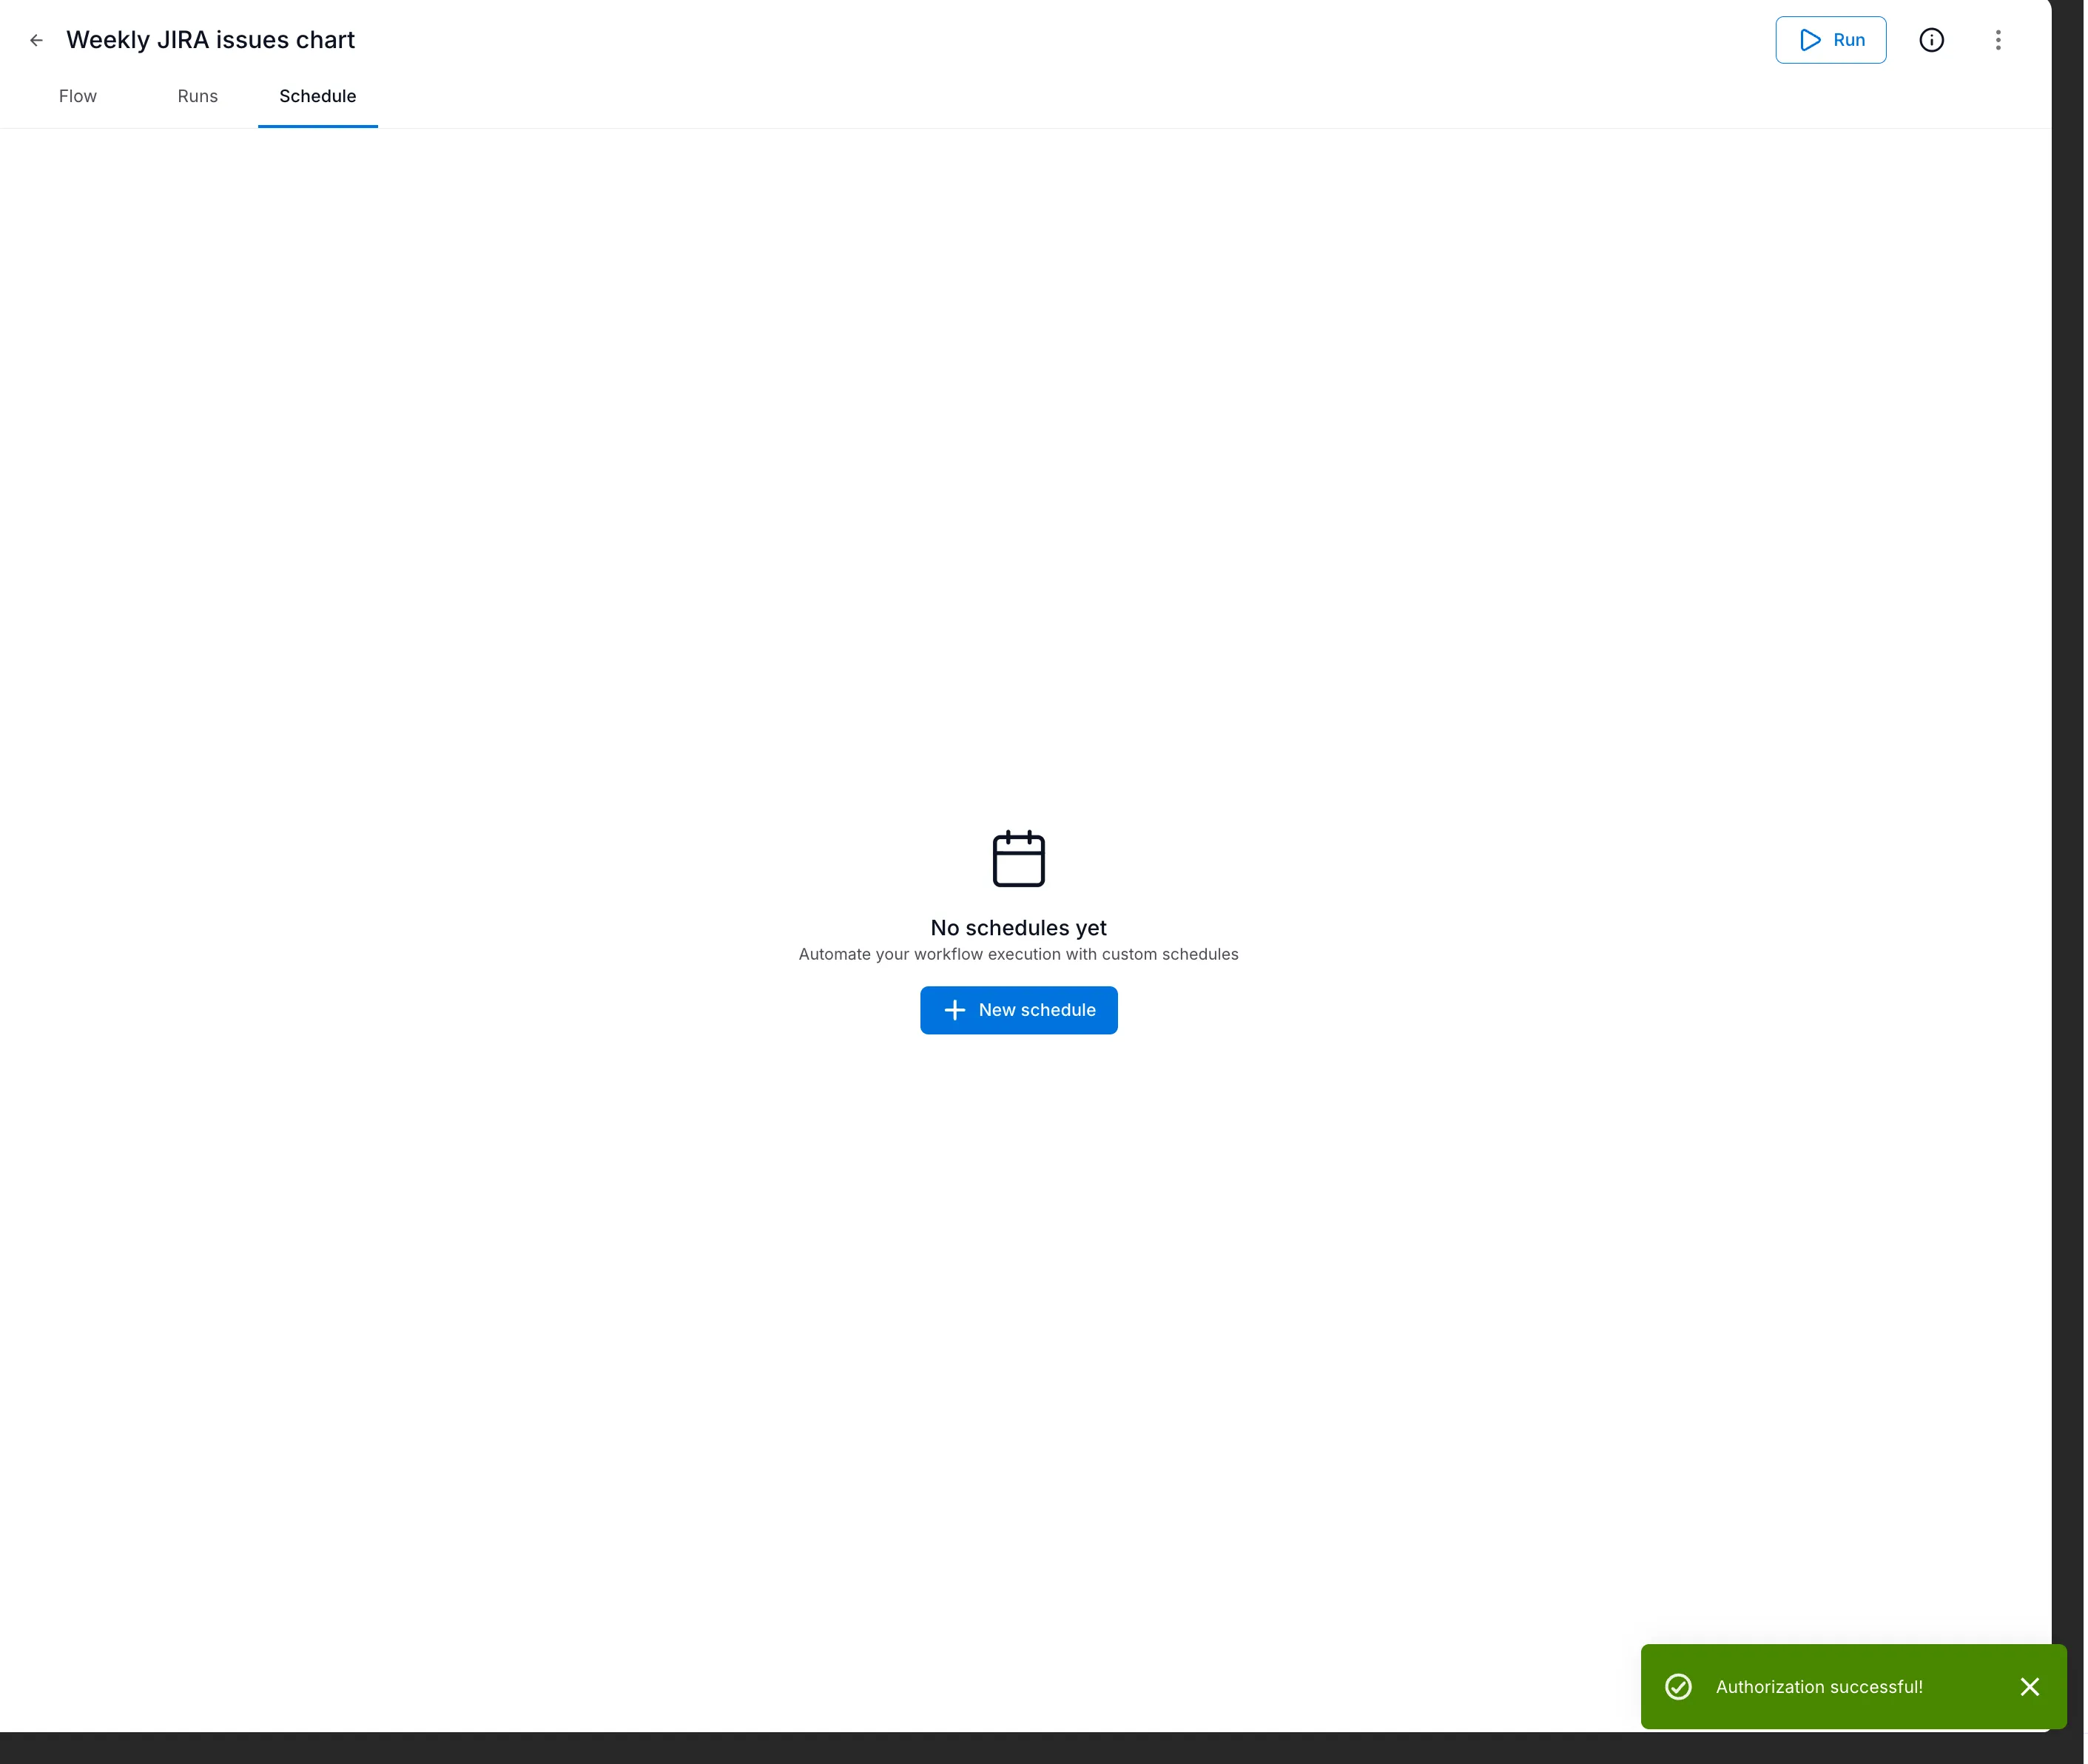Image resolution: width=2088 pixels, height=1764 pixels.
Task: Click the Schedule tab underline indicator
Action: click(x=317, y=126)
